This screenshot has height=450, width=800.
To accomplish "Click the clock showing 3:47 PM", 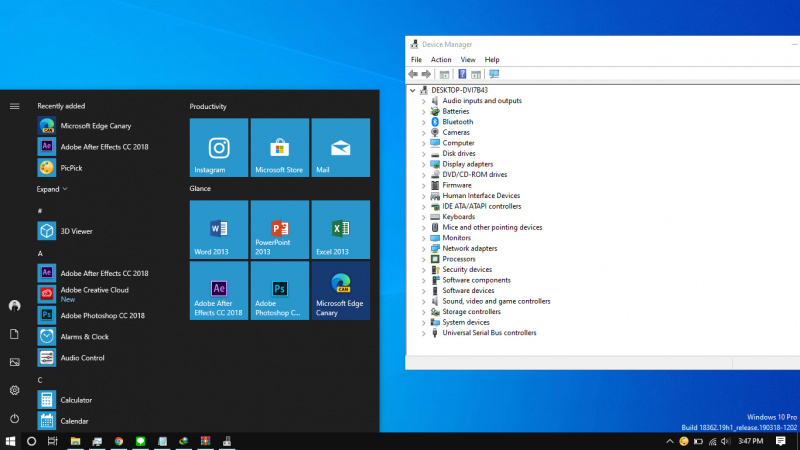I will pyautogui.click(x=751, y=441).
